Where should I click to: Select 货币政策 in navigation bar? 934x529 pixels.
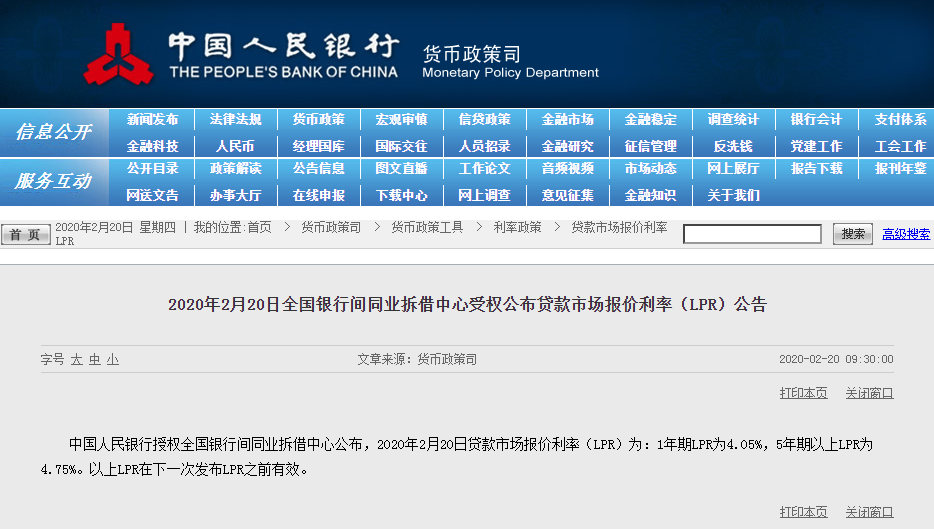(x=319, y=120)
